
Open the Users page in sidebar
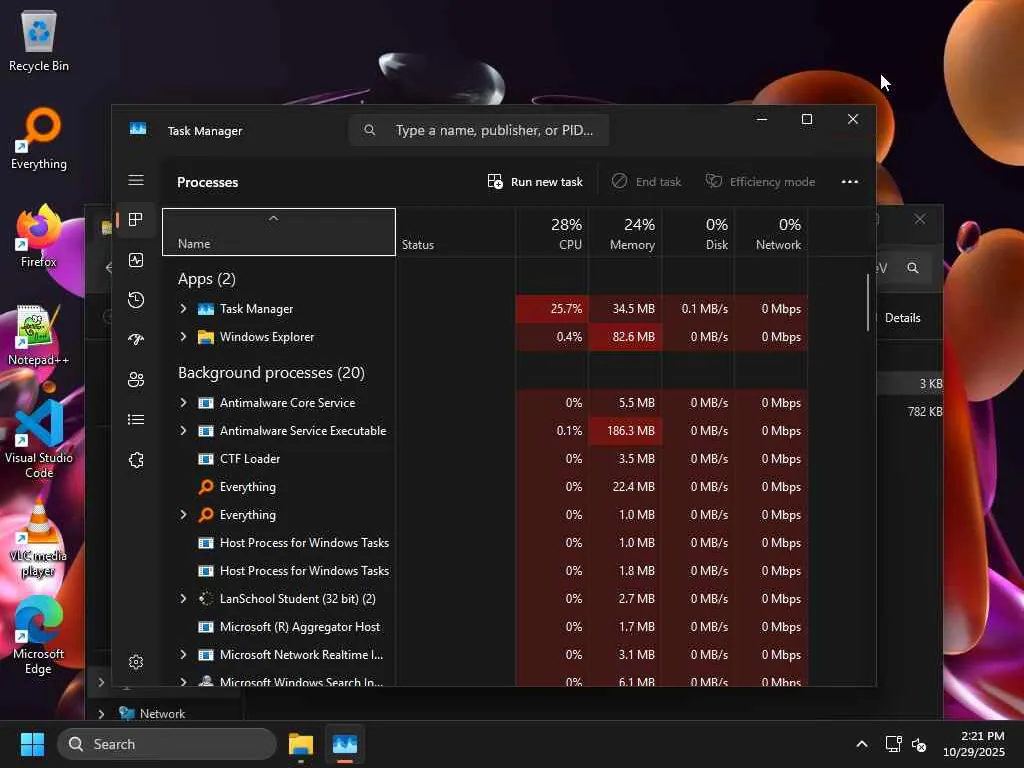point(136,379)
